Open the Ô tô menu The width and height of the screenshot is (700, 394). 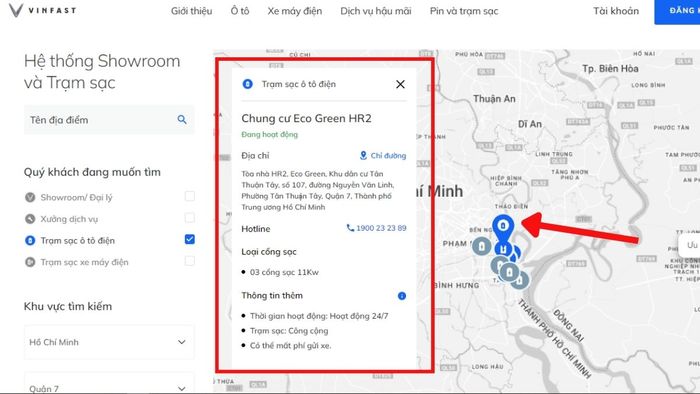tap(240, 11)
